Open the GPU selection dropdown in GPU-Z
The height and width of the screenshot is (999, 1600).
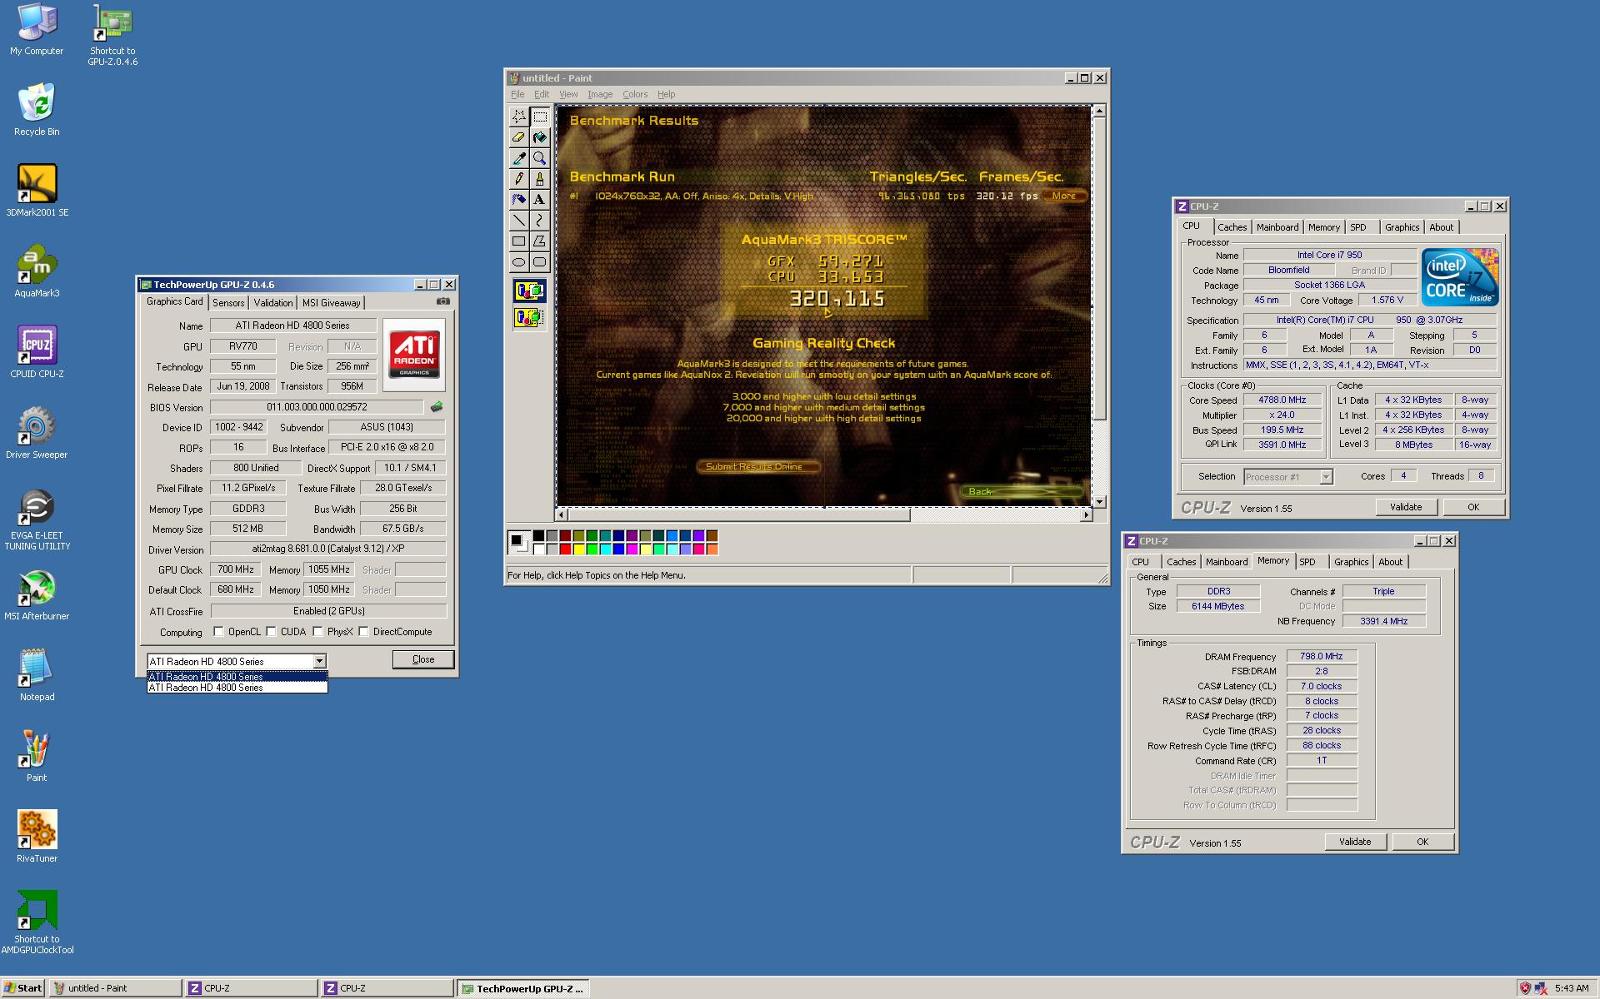[319, 661]
